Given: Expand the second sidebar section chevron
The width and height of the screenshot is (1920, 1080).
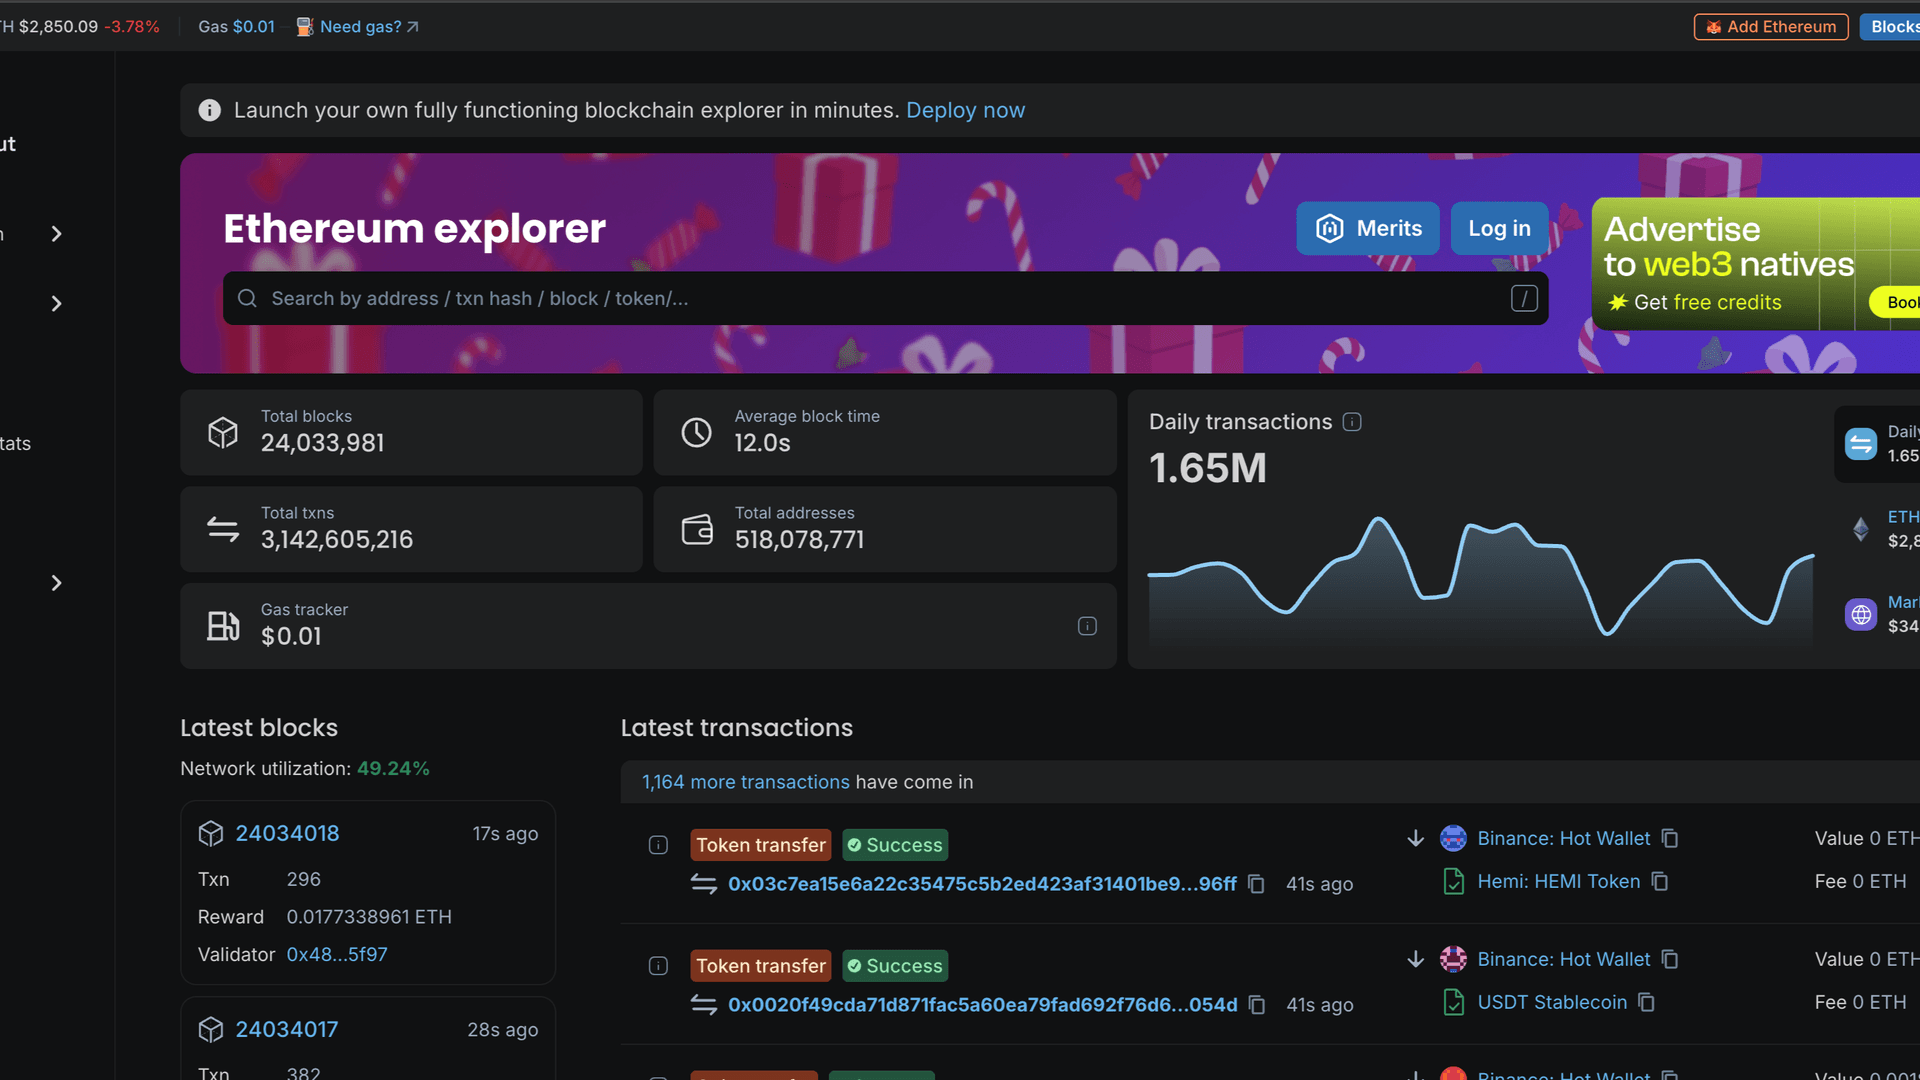Looking at the screenshot, I should pos(56,303).
